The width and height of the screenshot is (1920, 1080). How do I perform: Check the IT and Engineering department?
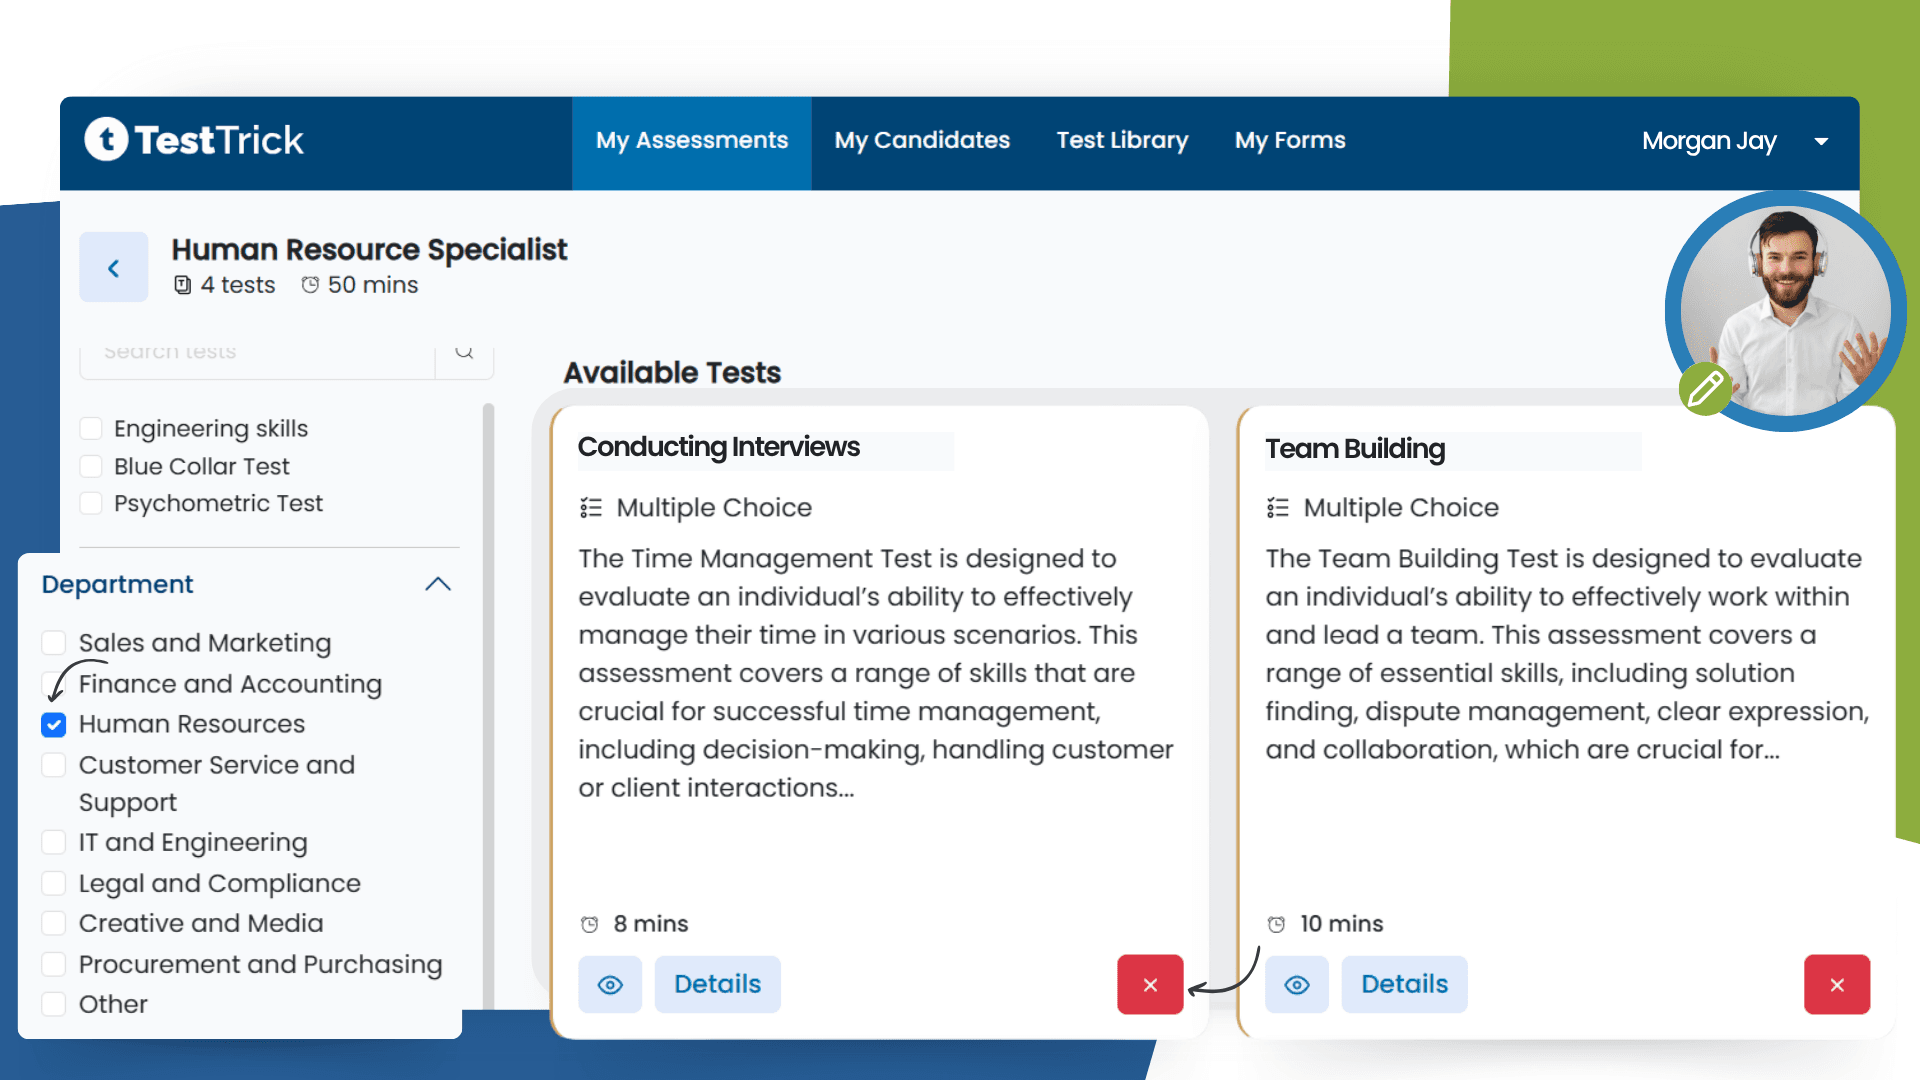(54, 841)
